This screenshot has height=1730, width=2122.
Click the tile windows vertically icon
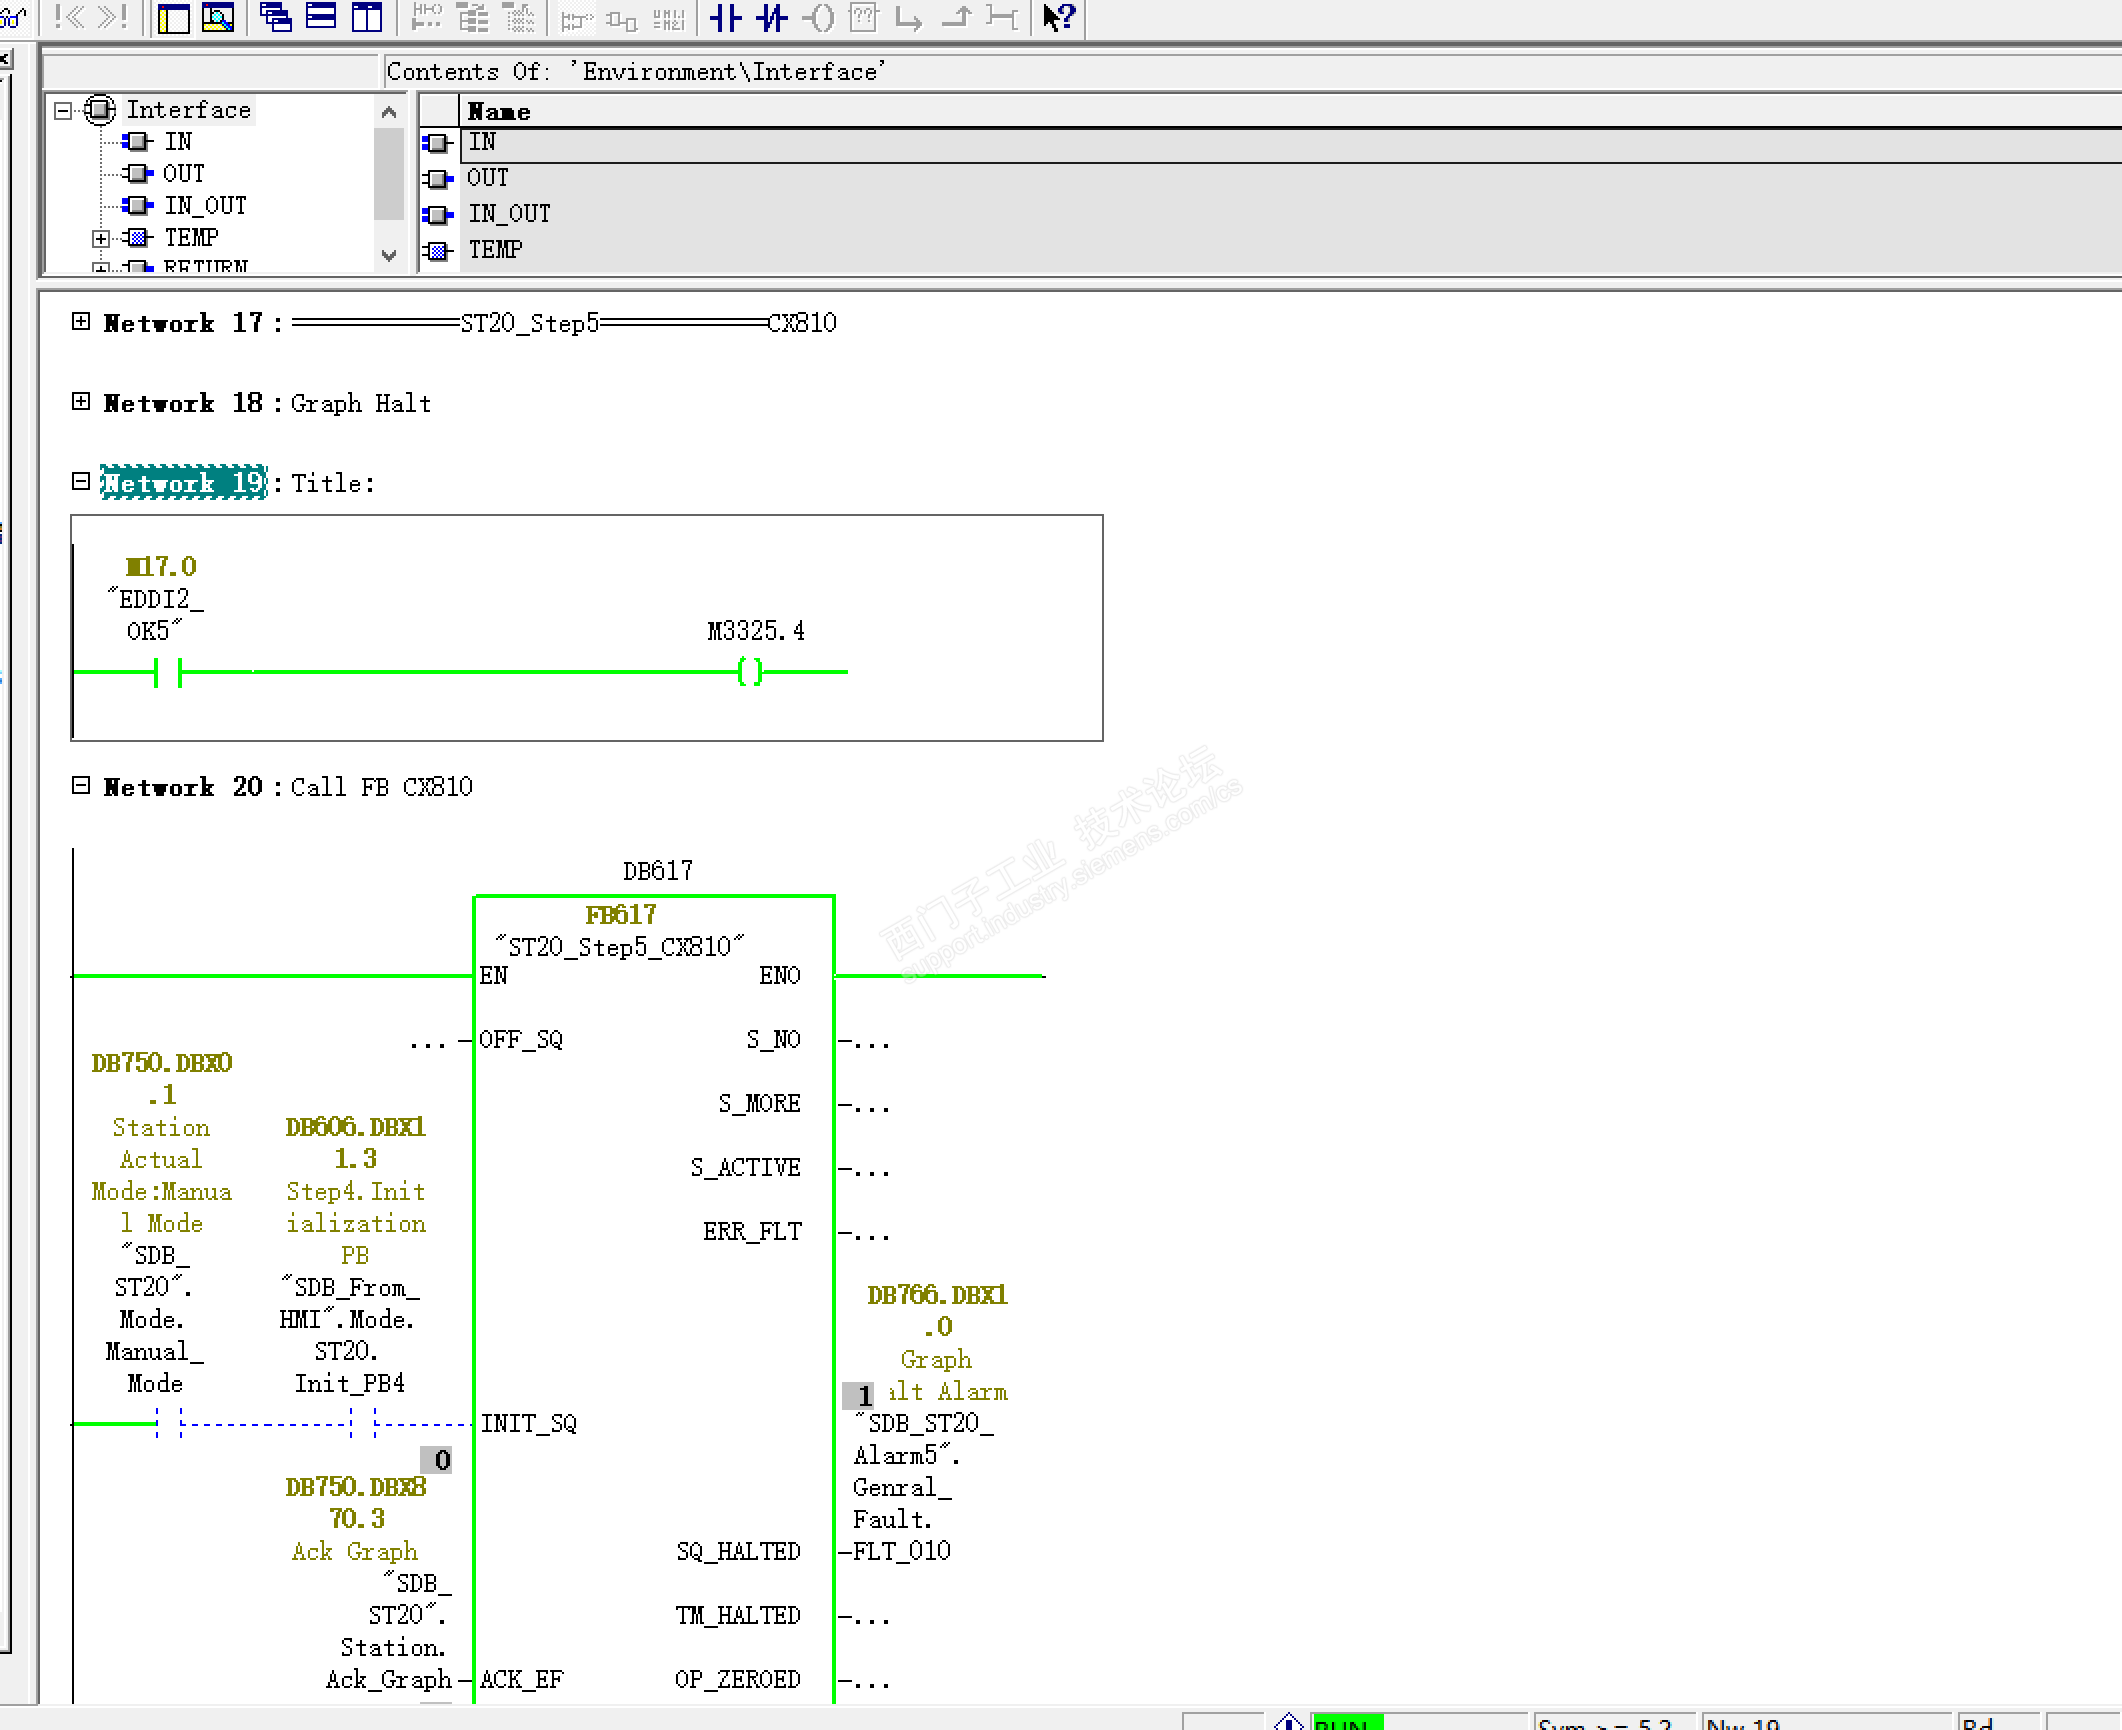click(x=367, y=17)
